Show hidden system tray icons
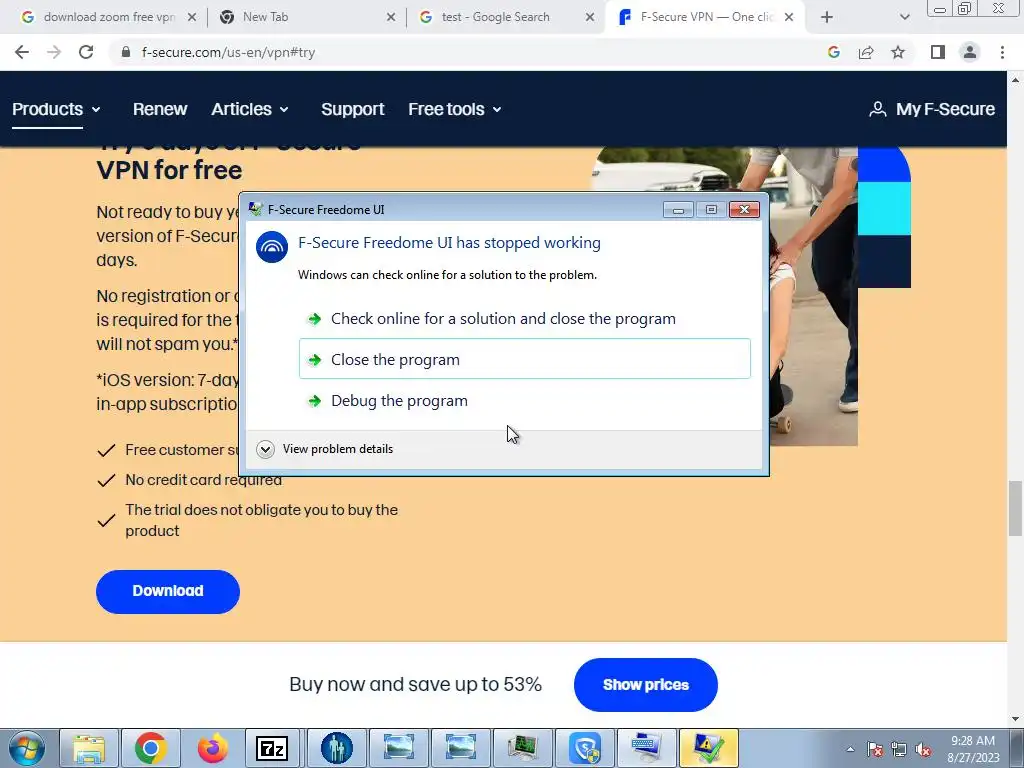The height and width of the screenshot is (768, 1024). coord(850,749)
